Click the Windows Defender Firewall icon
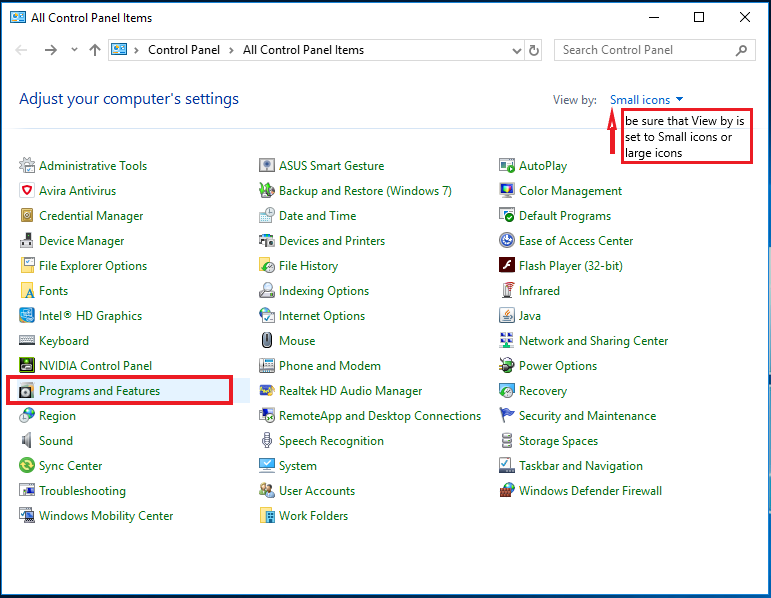Viewport: 771px width, 598px height. coord(506,490)
